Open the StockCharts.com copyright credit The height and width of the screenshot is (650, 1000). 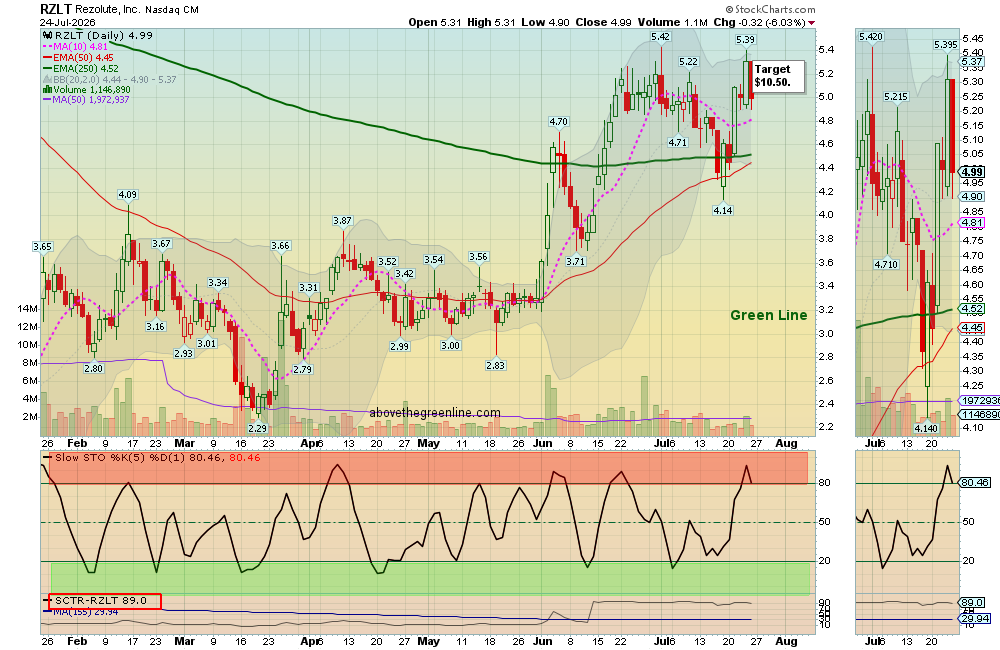[770, 9]
